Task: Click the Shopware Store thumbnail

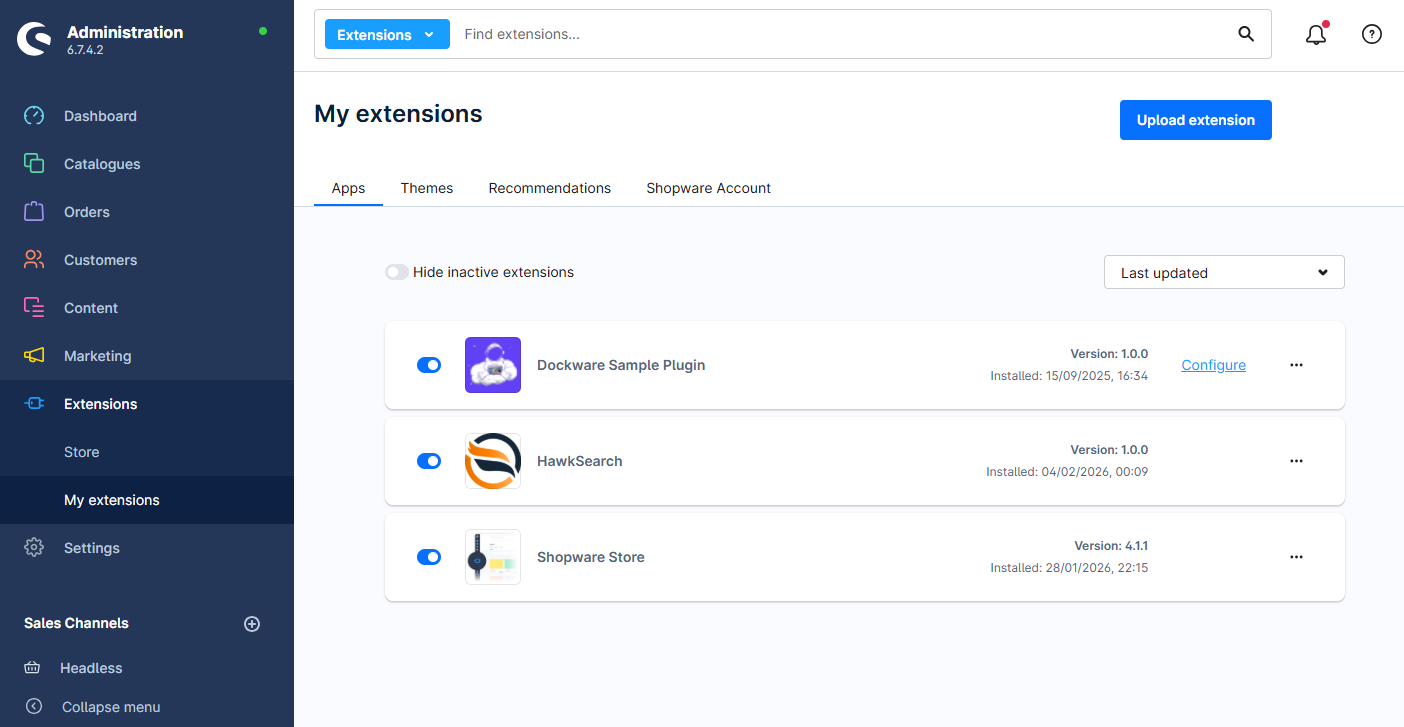Action: tap(493, 557)
